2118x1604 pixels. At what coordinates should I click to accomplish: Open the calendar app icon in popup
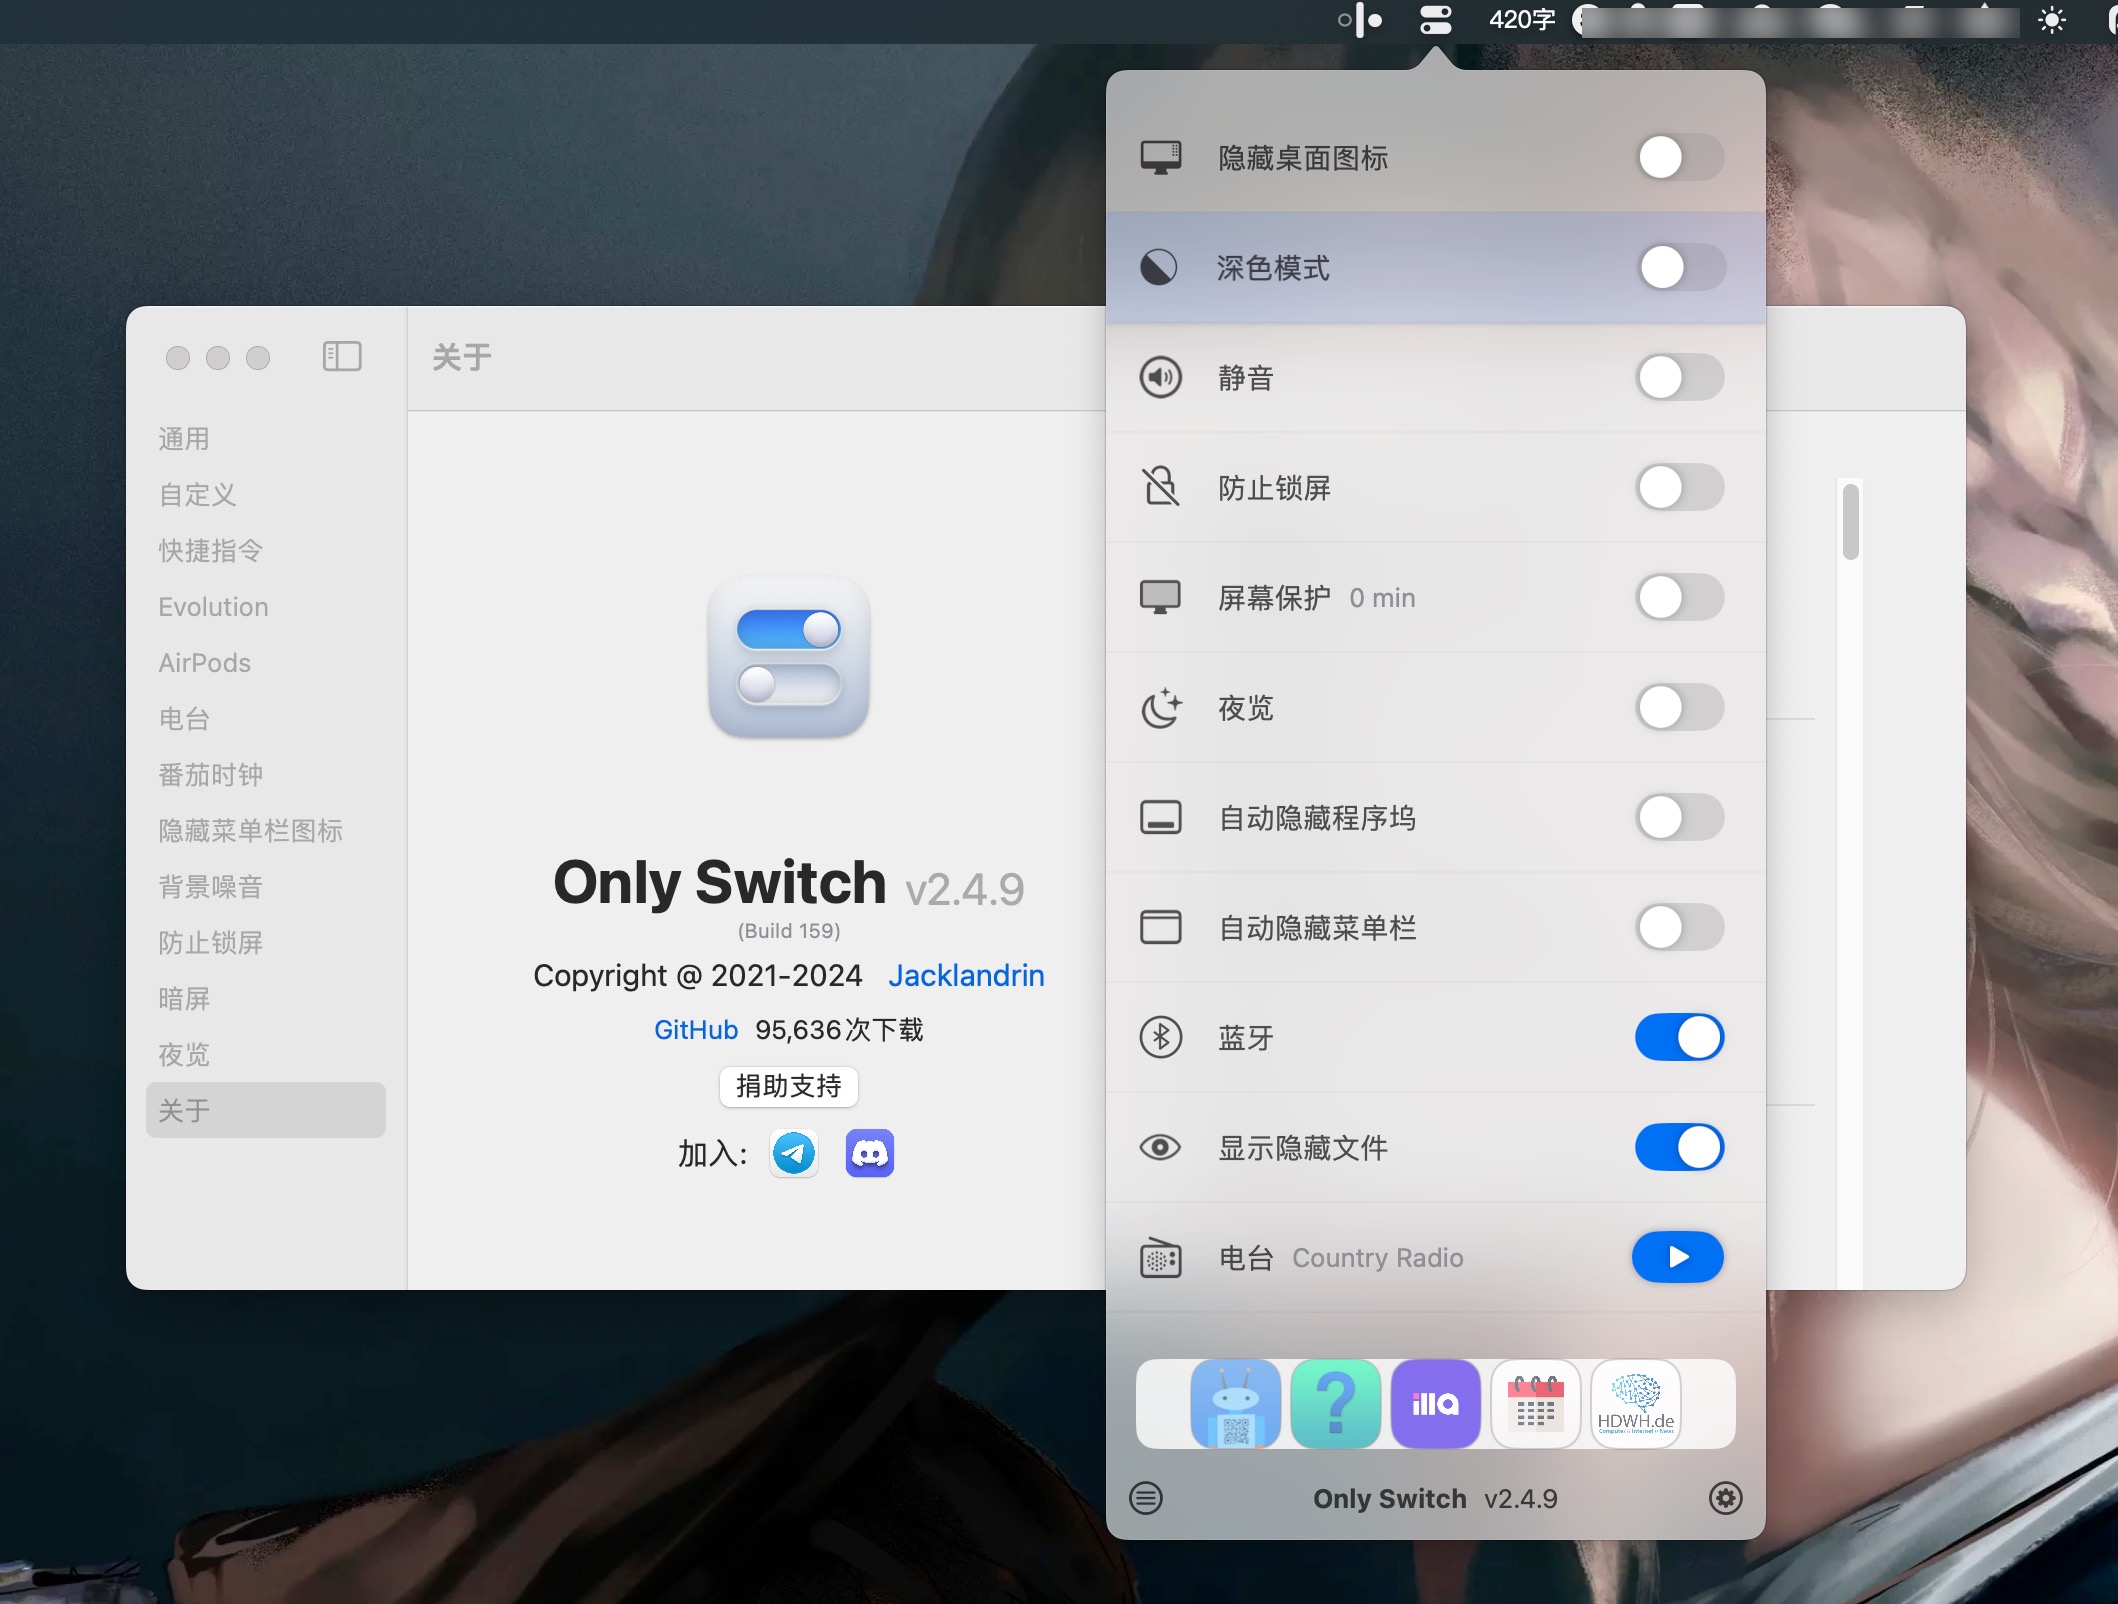click(1536, 1403)
